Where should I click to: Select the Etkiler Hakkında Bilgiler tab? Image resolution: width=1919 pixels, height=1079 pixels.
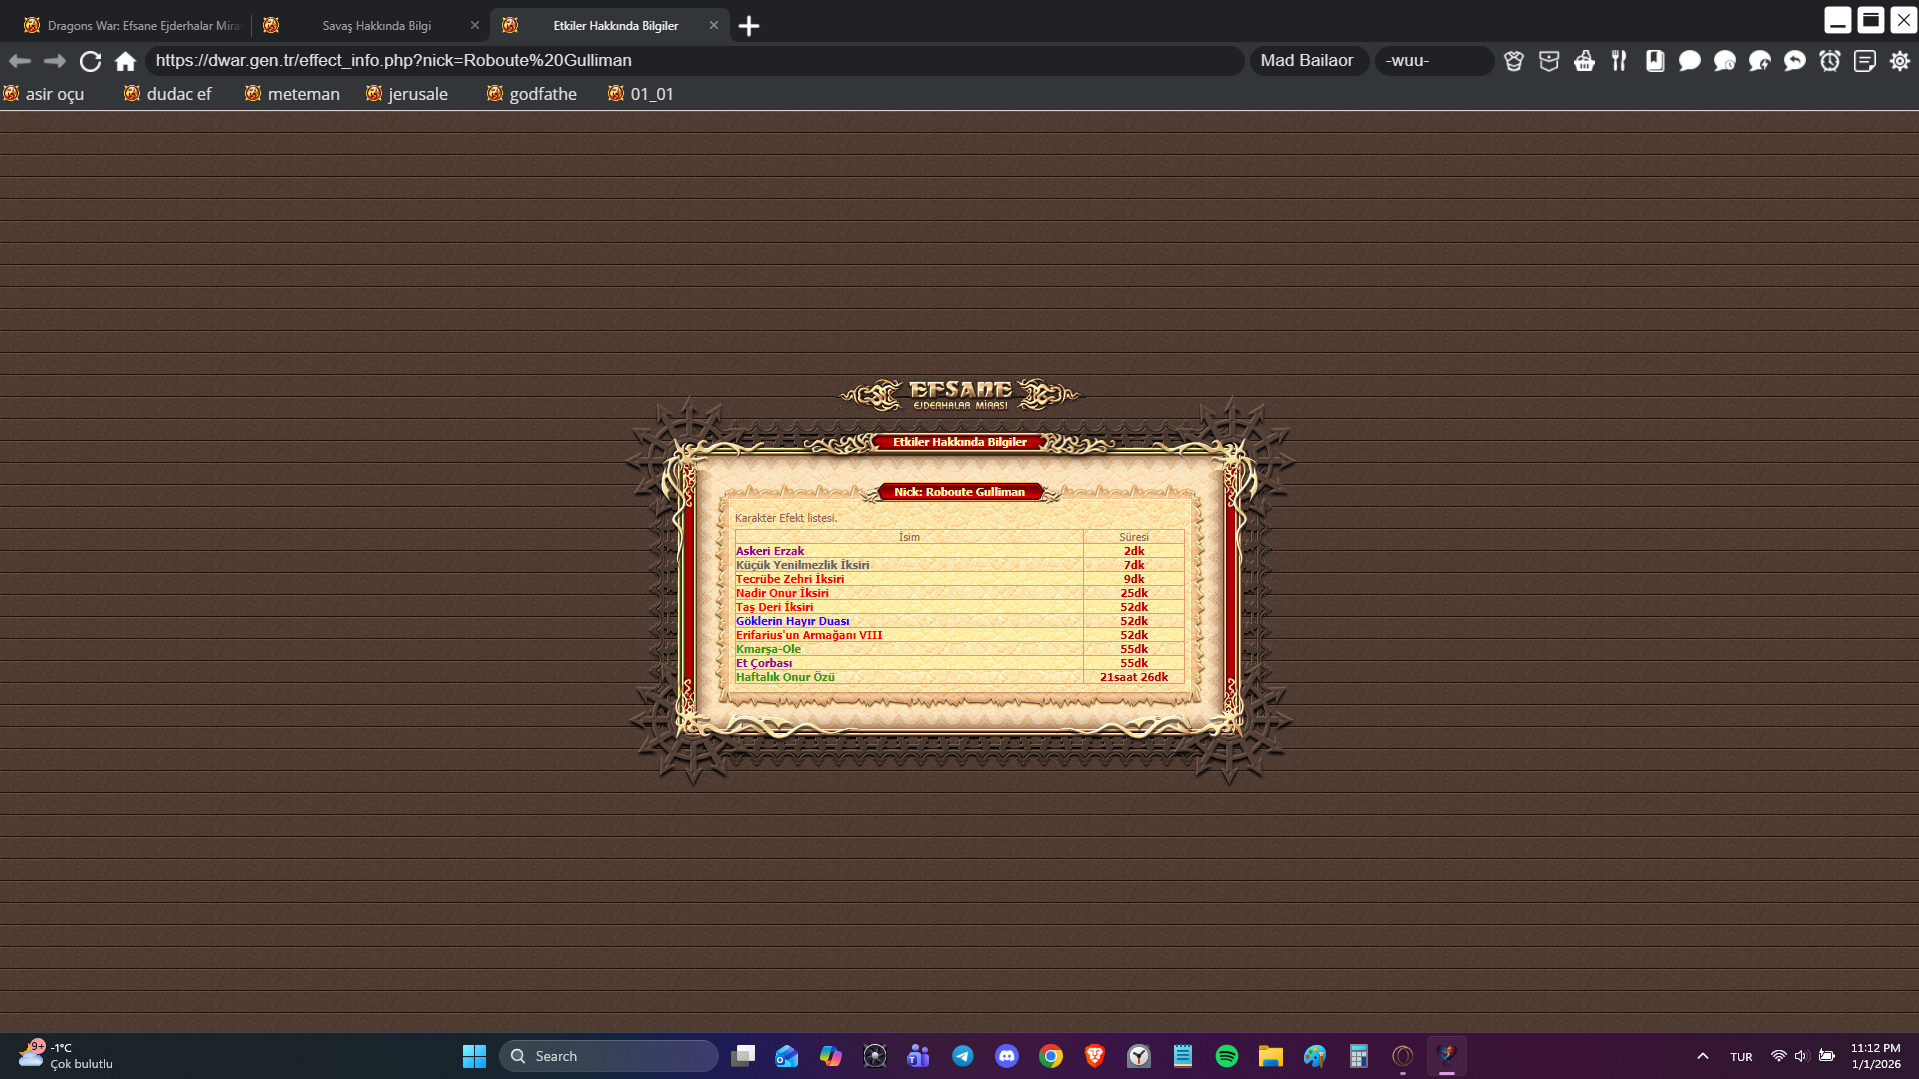point(610,26)
